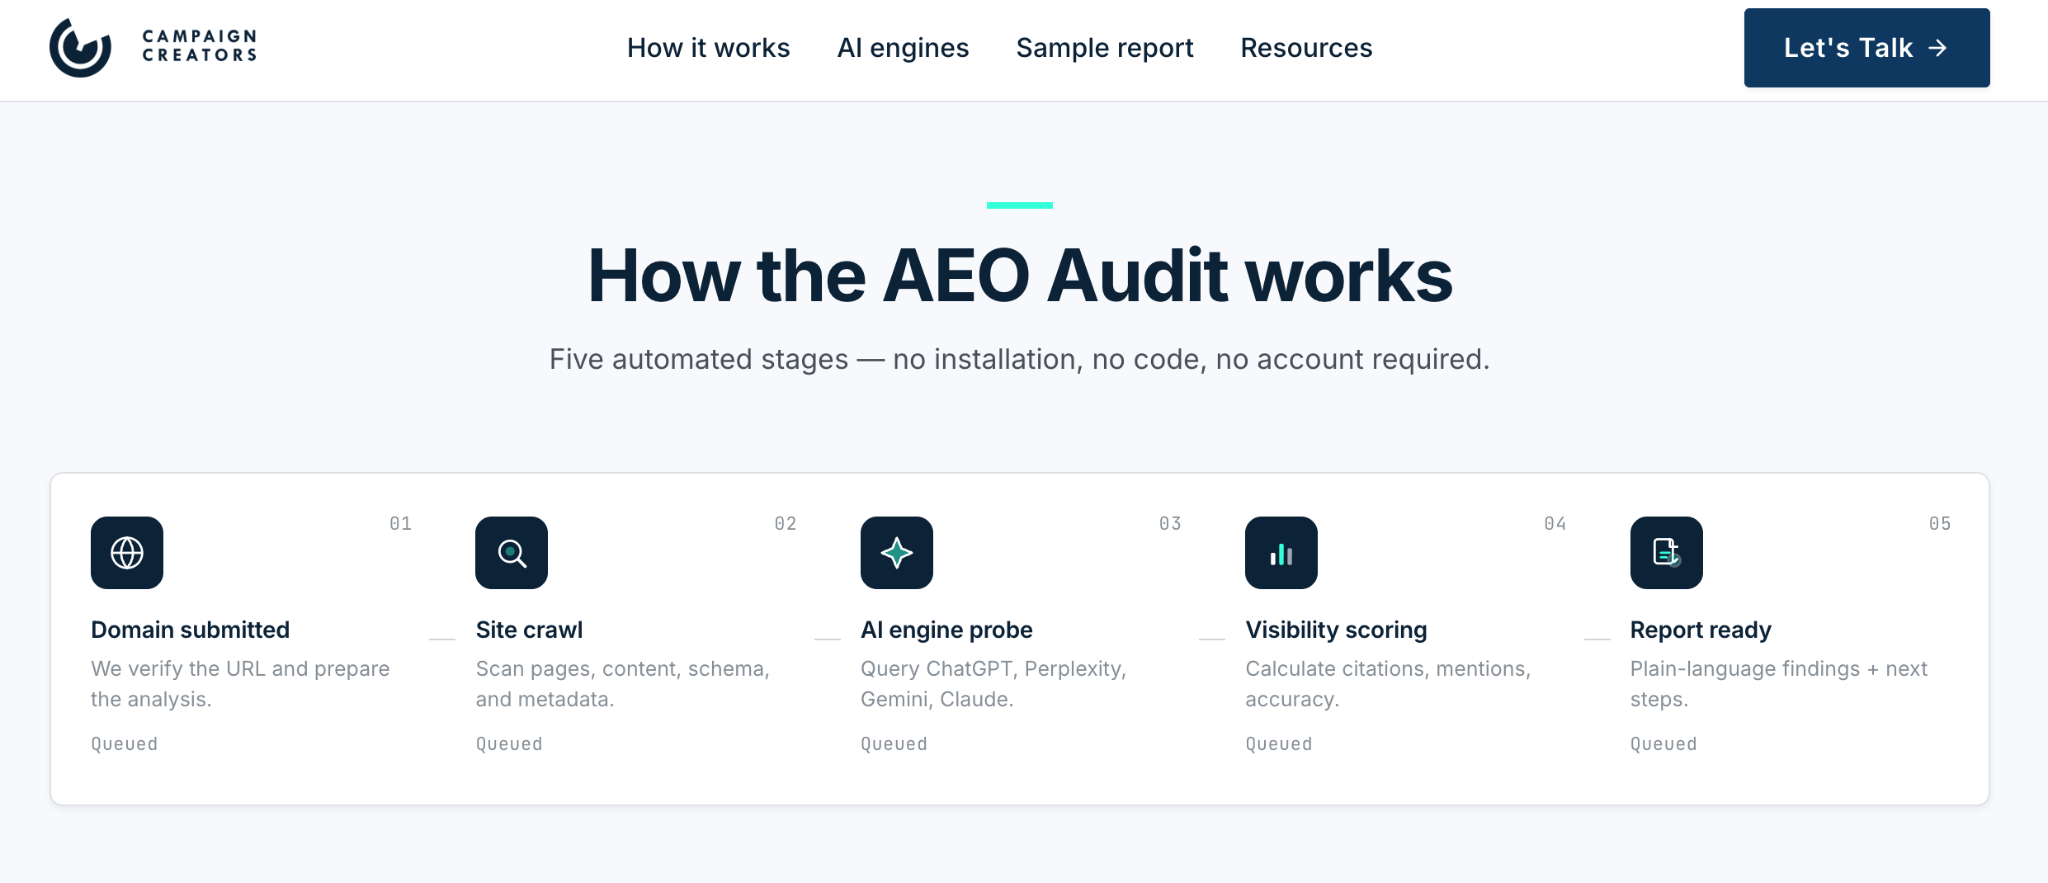The image size is (2048, 883).
Task: Click the Let's Talk button
Action: click(x=1866, y=48)
